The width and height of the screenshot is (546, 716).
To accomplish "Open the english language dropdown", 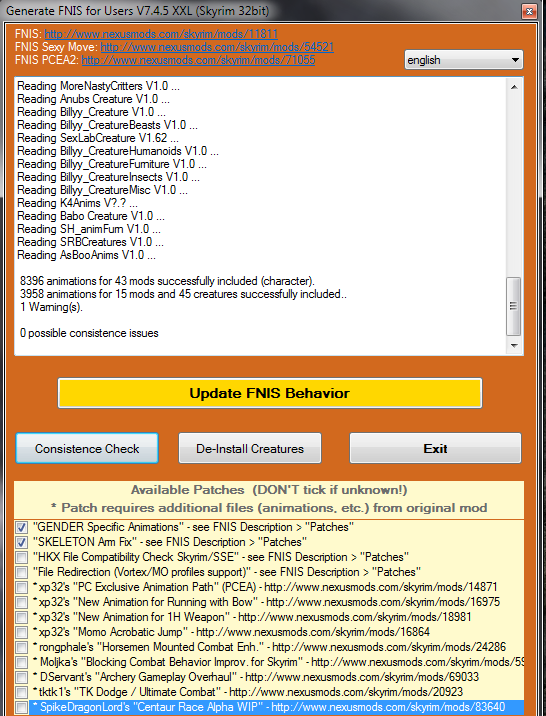I will 464,60.
